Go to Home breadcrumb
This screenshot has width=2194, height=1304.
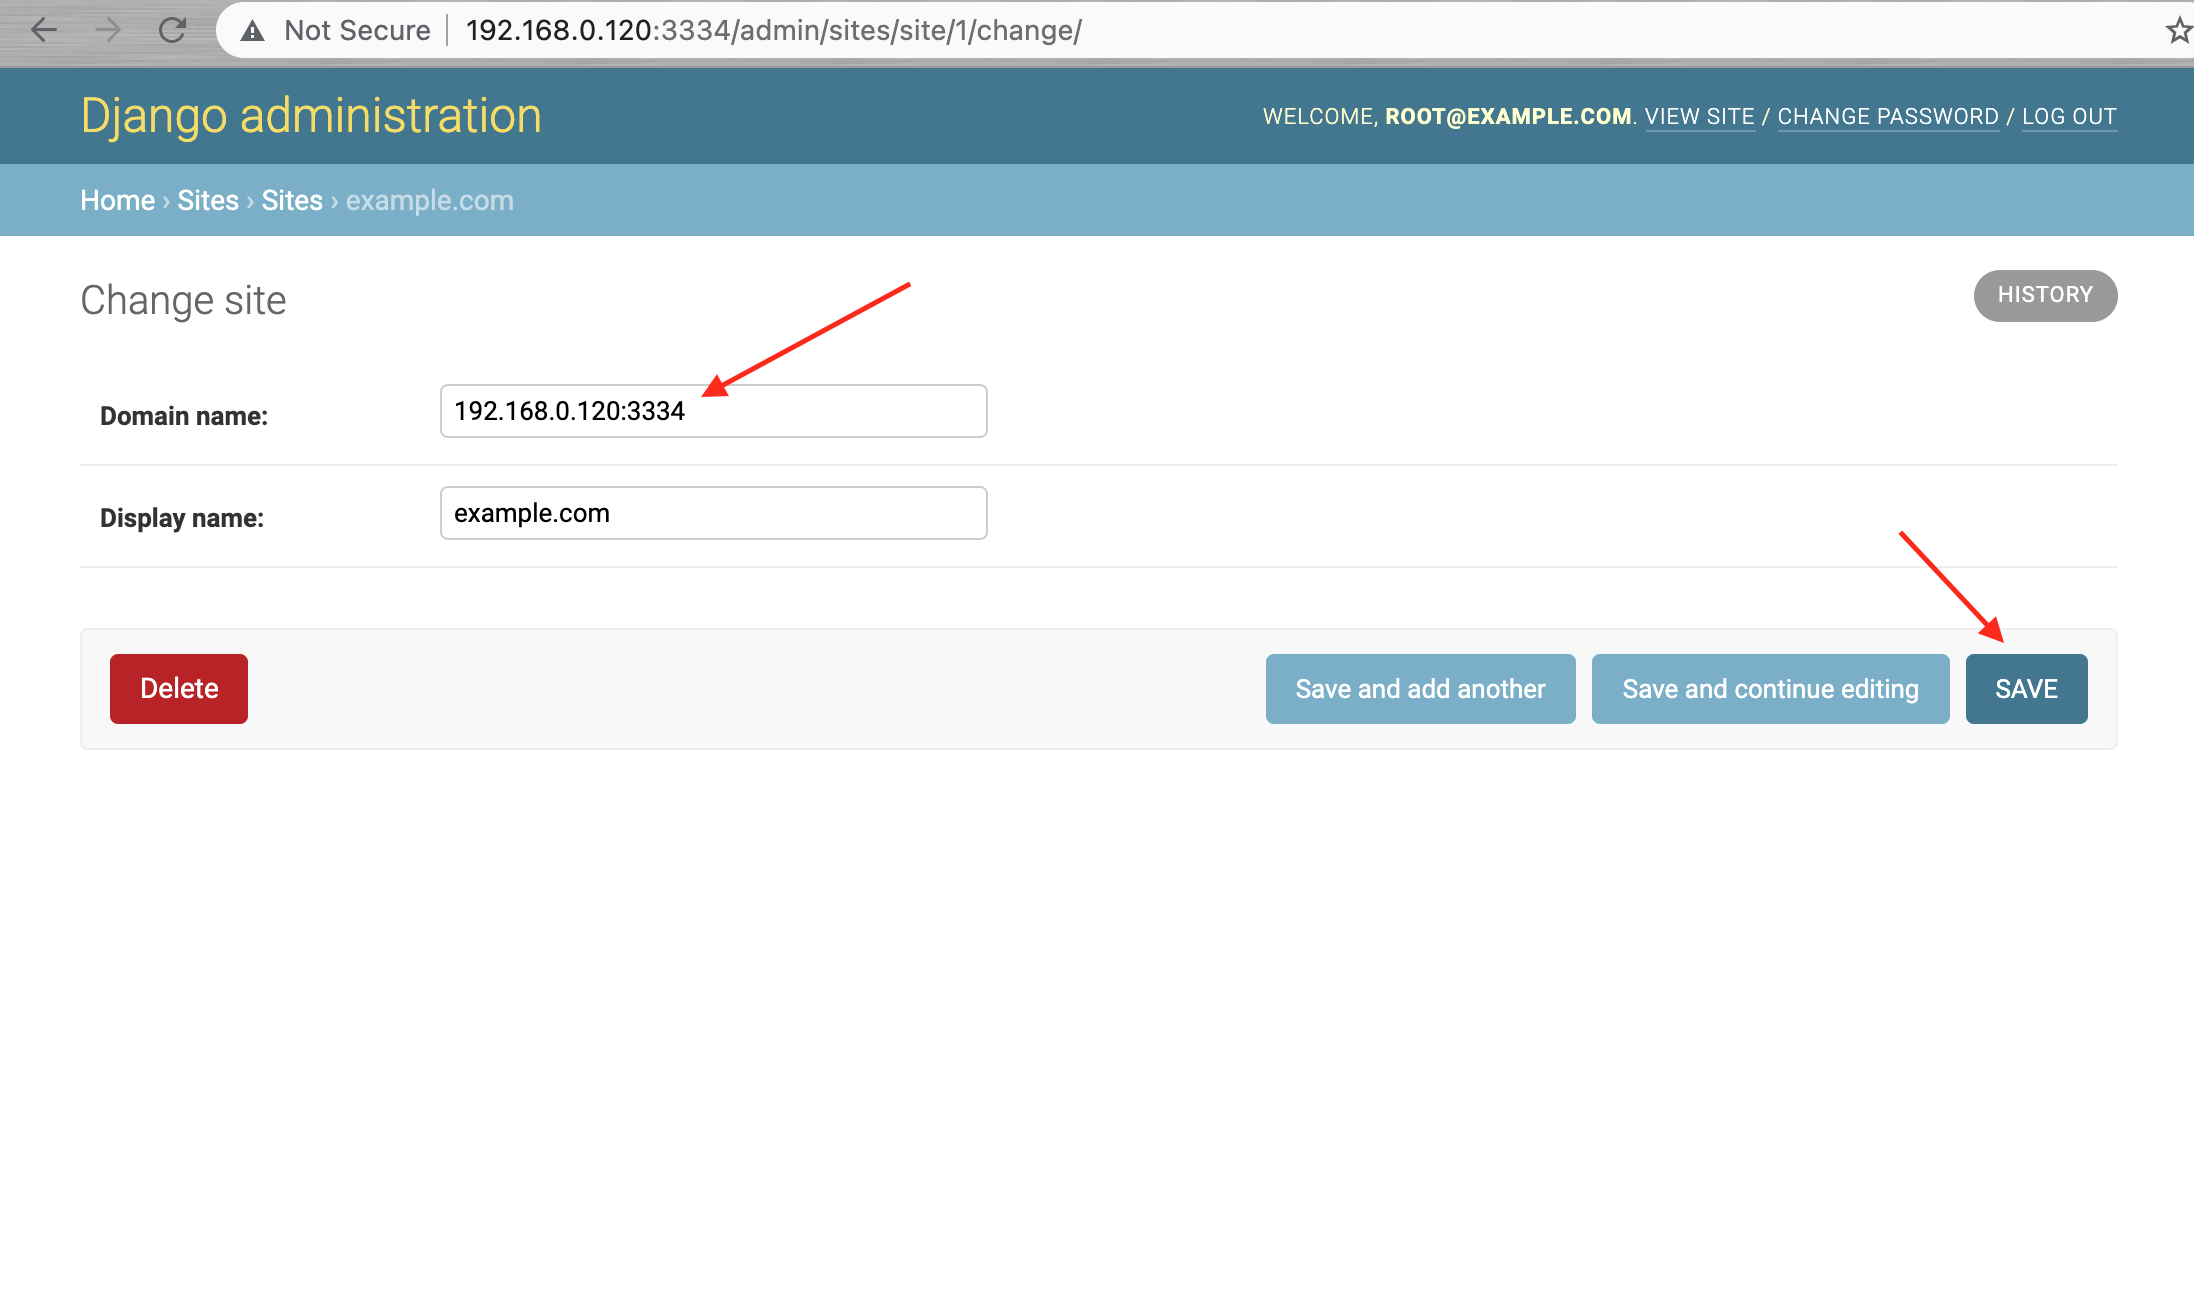tap(117, 200)
